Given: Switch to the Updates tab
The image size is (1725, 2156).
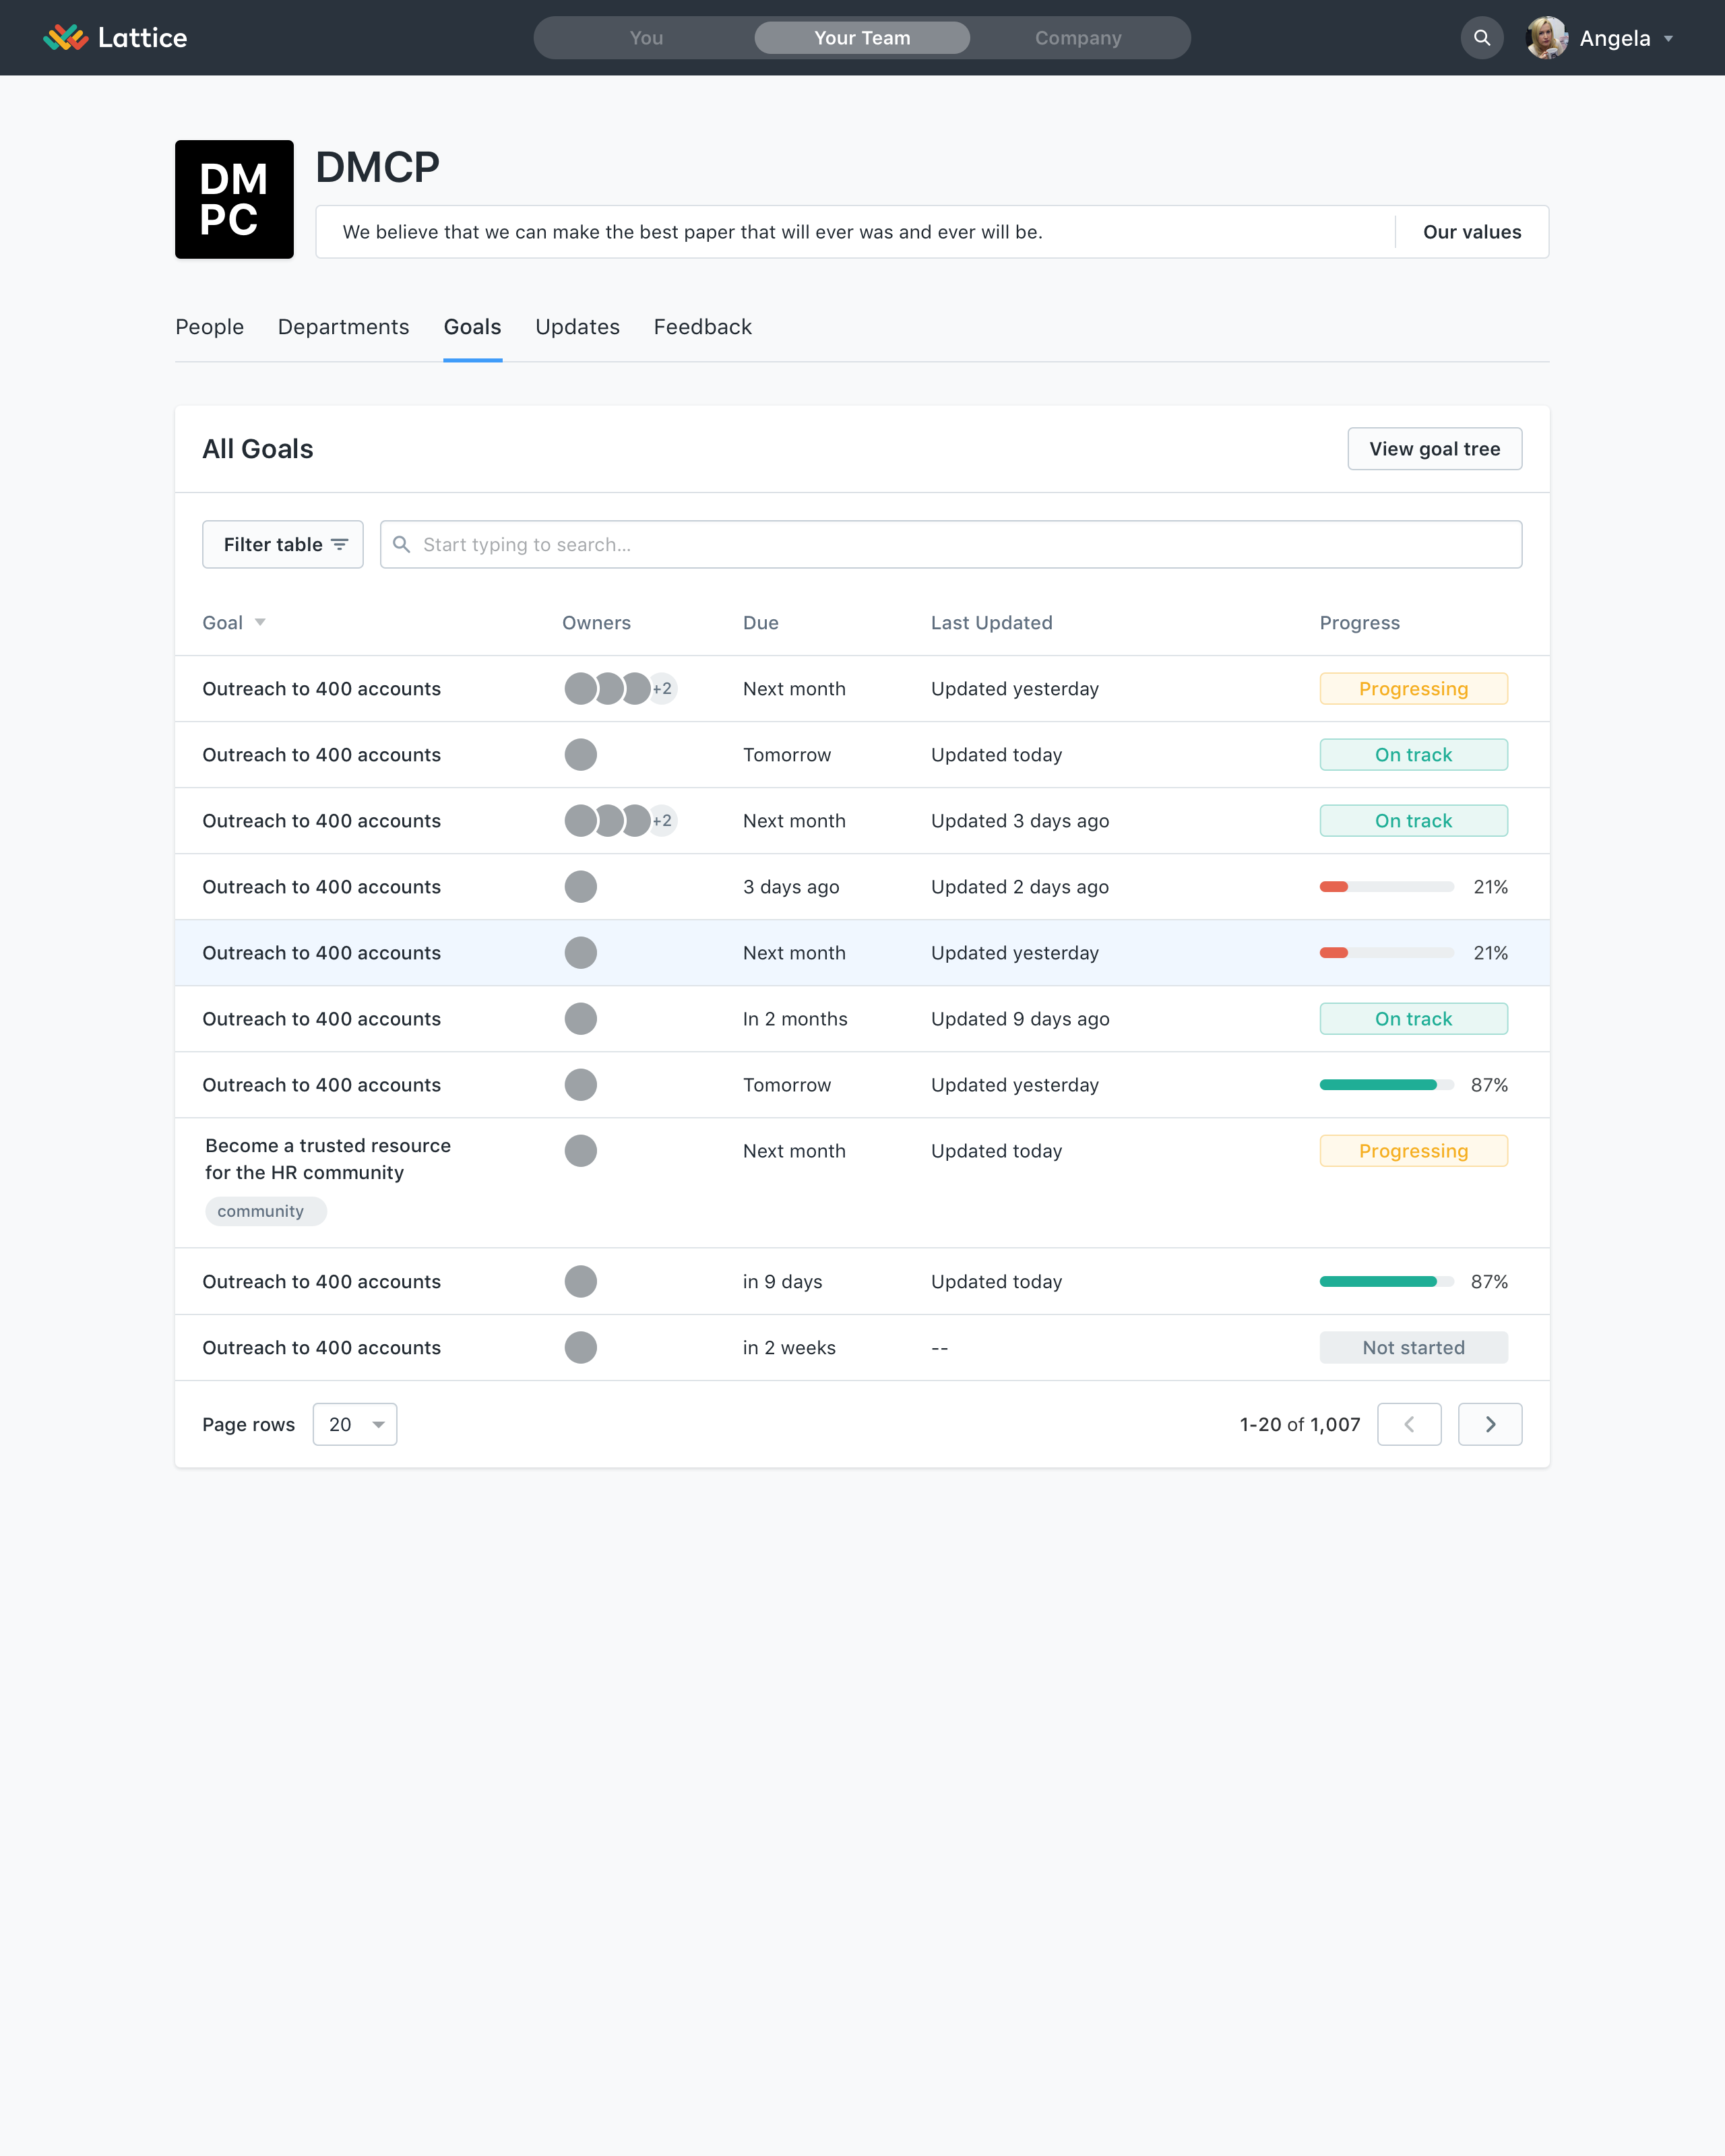Looking at the screenshot, I should coord(577,327).
